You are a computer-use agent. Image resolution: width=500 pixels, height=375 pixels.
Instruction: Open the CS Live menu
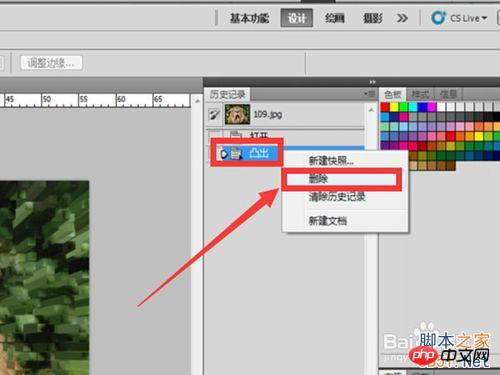(x=469, y=18)
